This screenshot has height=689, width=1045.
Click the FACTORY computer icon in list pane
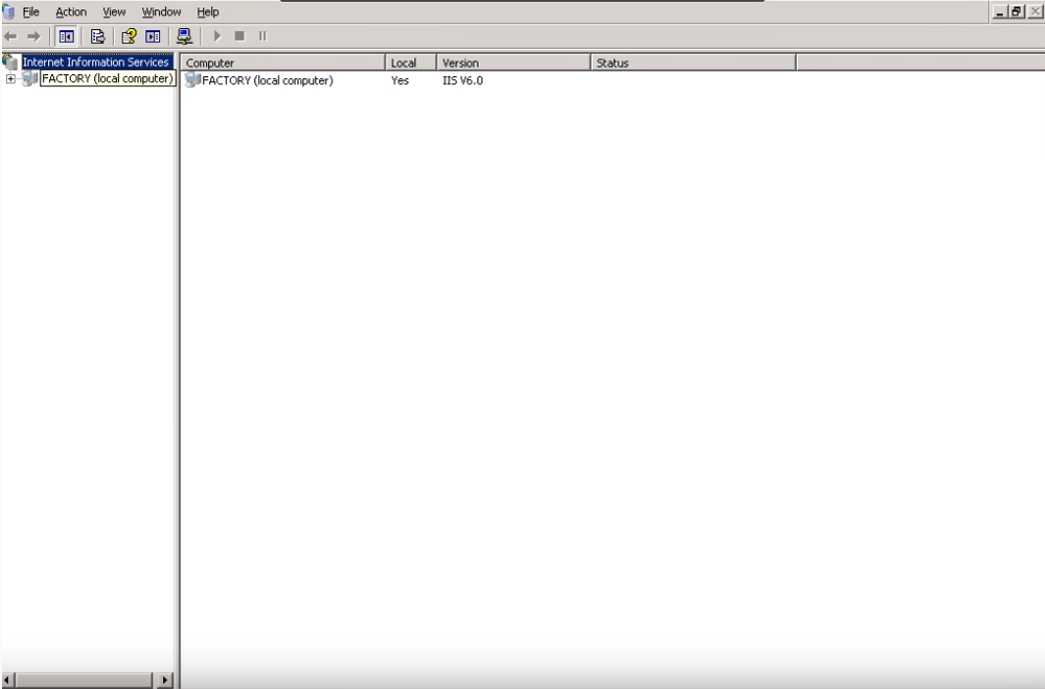coord(193,80)
